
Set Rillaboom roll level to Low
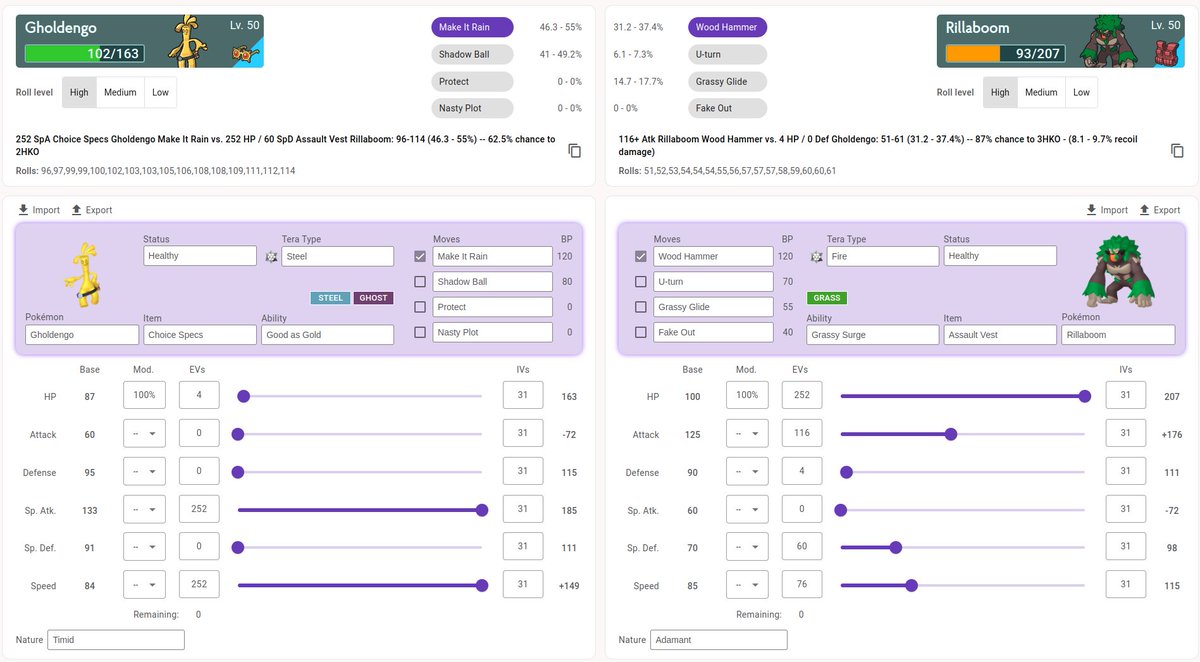point(1082,92)
